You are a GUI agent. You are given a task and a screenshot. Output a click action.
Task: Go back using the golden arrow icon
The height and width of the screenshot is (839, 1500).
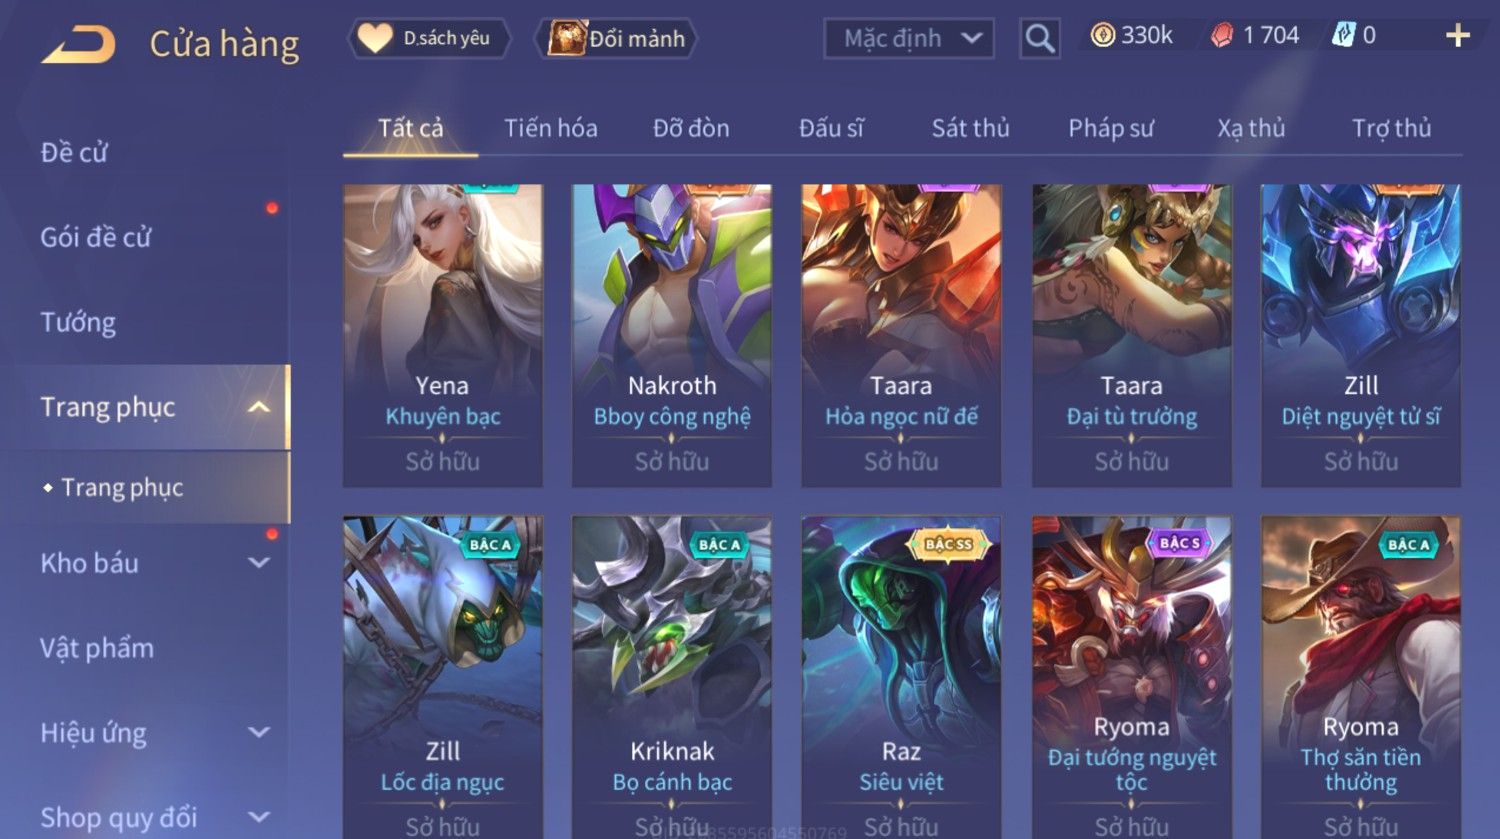click(x=79, y=44)
